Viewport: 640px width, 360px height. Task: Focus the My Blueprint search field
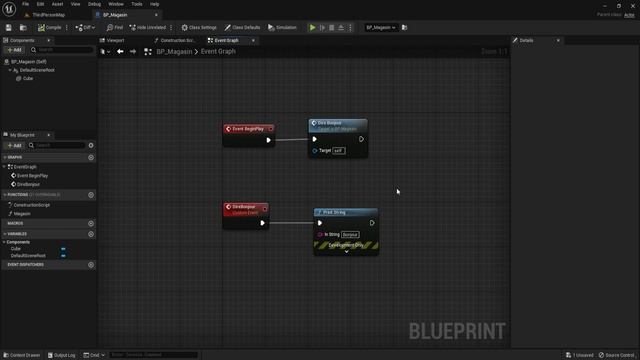57,145
